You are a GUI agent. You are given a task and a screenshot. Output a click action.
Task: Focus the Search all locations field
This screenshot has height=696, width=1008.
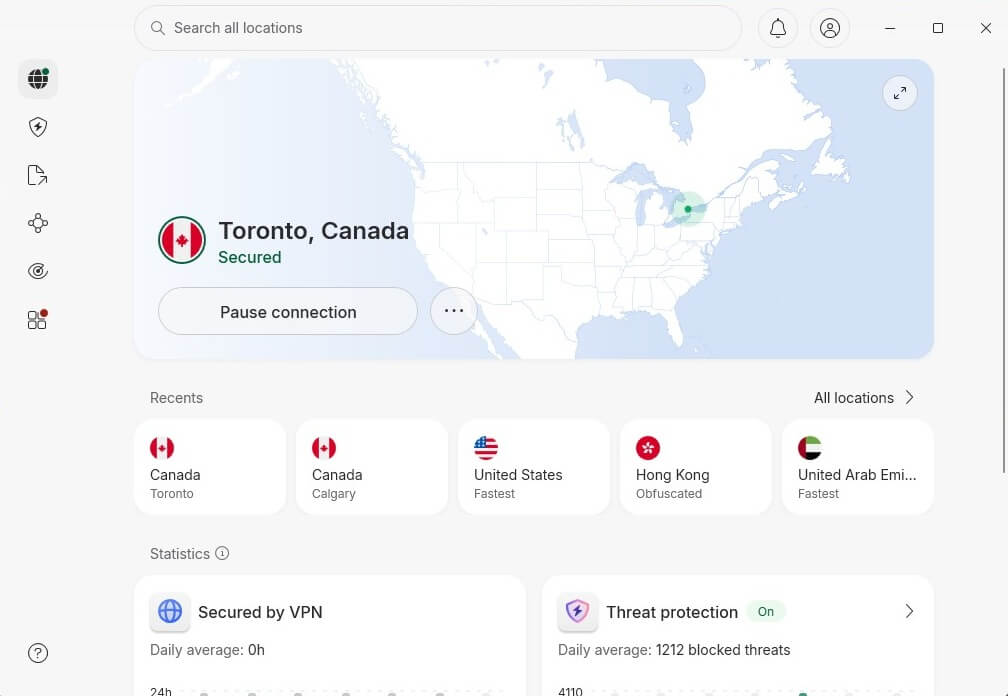click(438, 28)
